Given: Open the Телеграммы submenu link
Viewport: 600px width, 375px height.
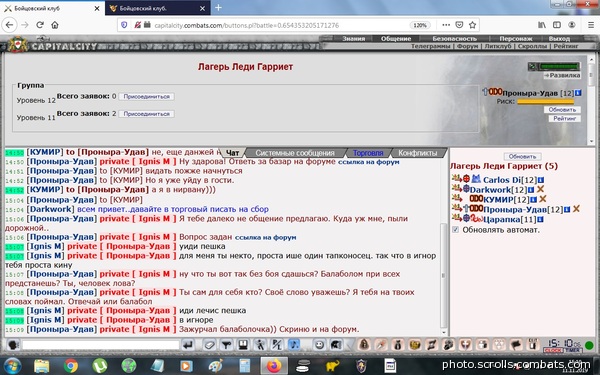Looking at the screenshot, I should point(431,46).
